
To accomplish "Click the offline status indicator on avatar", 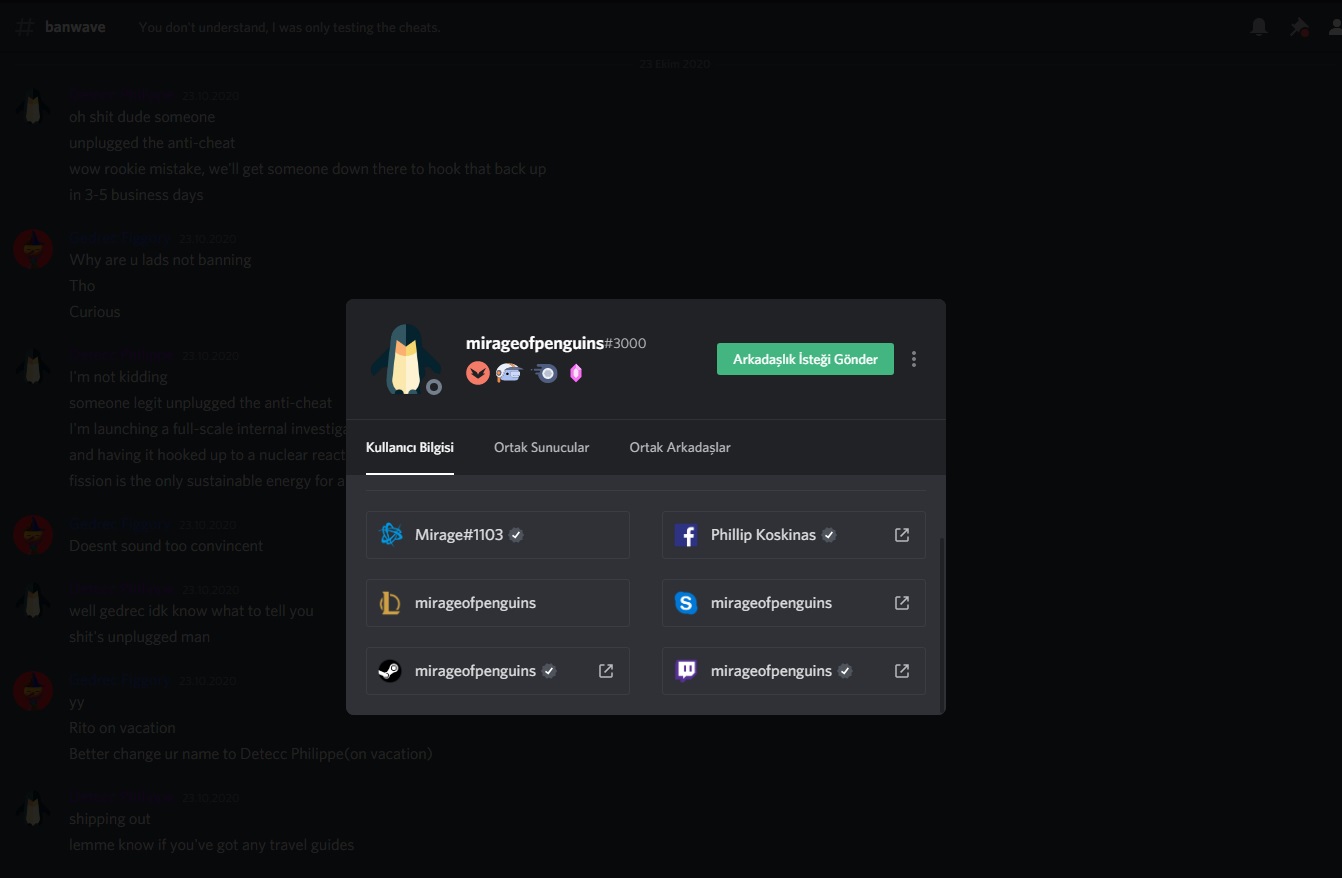I will [434, 387].
